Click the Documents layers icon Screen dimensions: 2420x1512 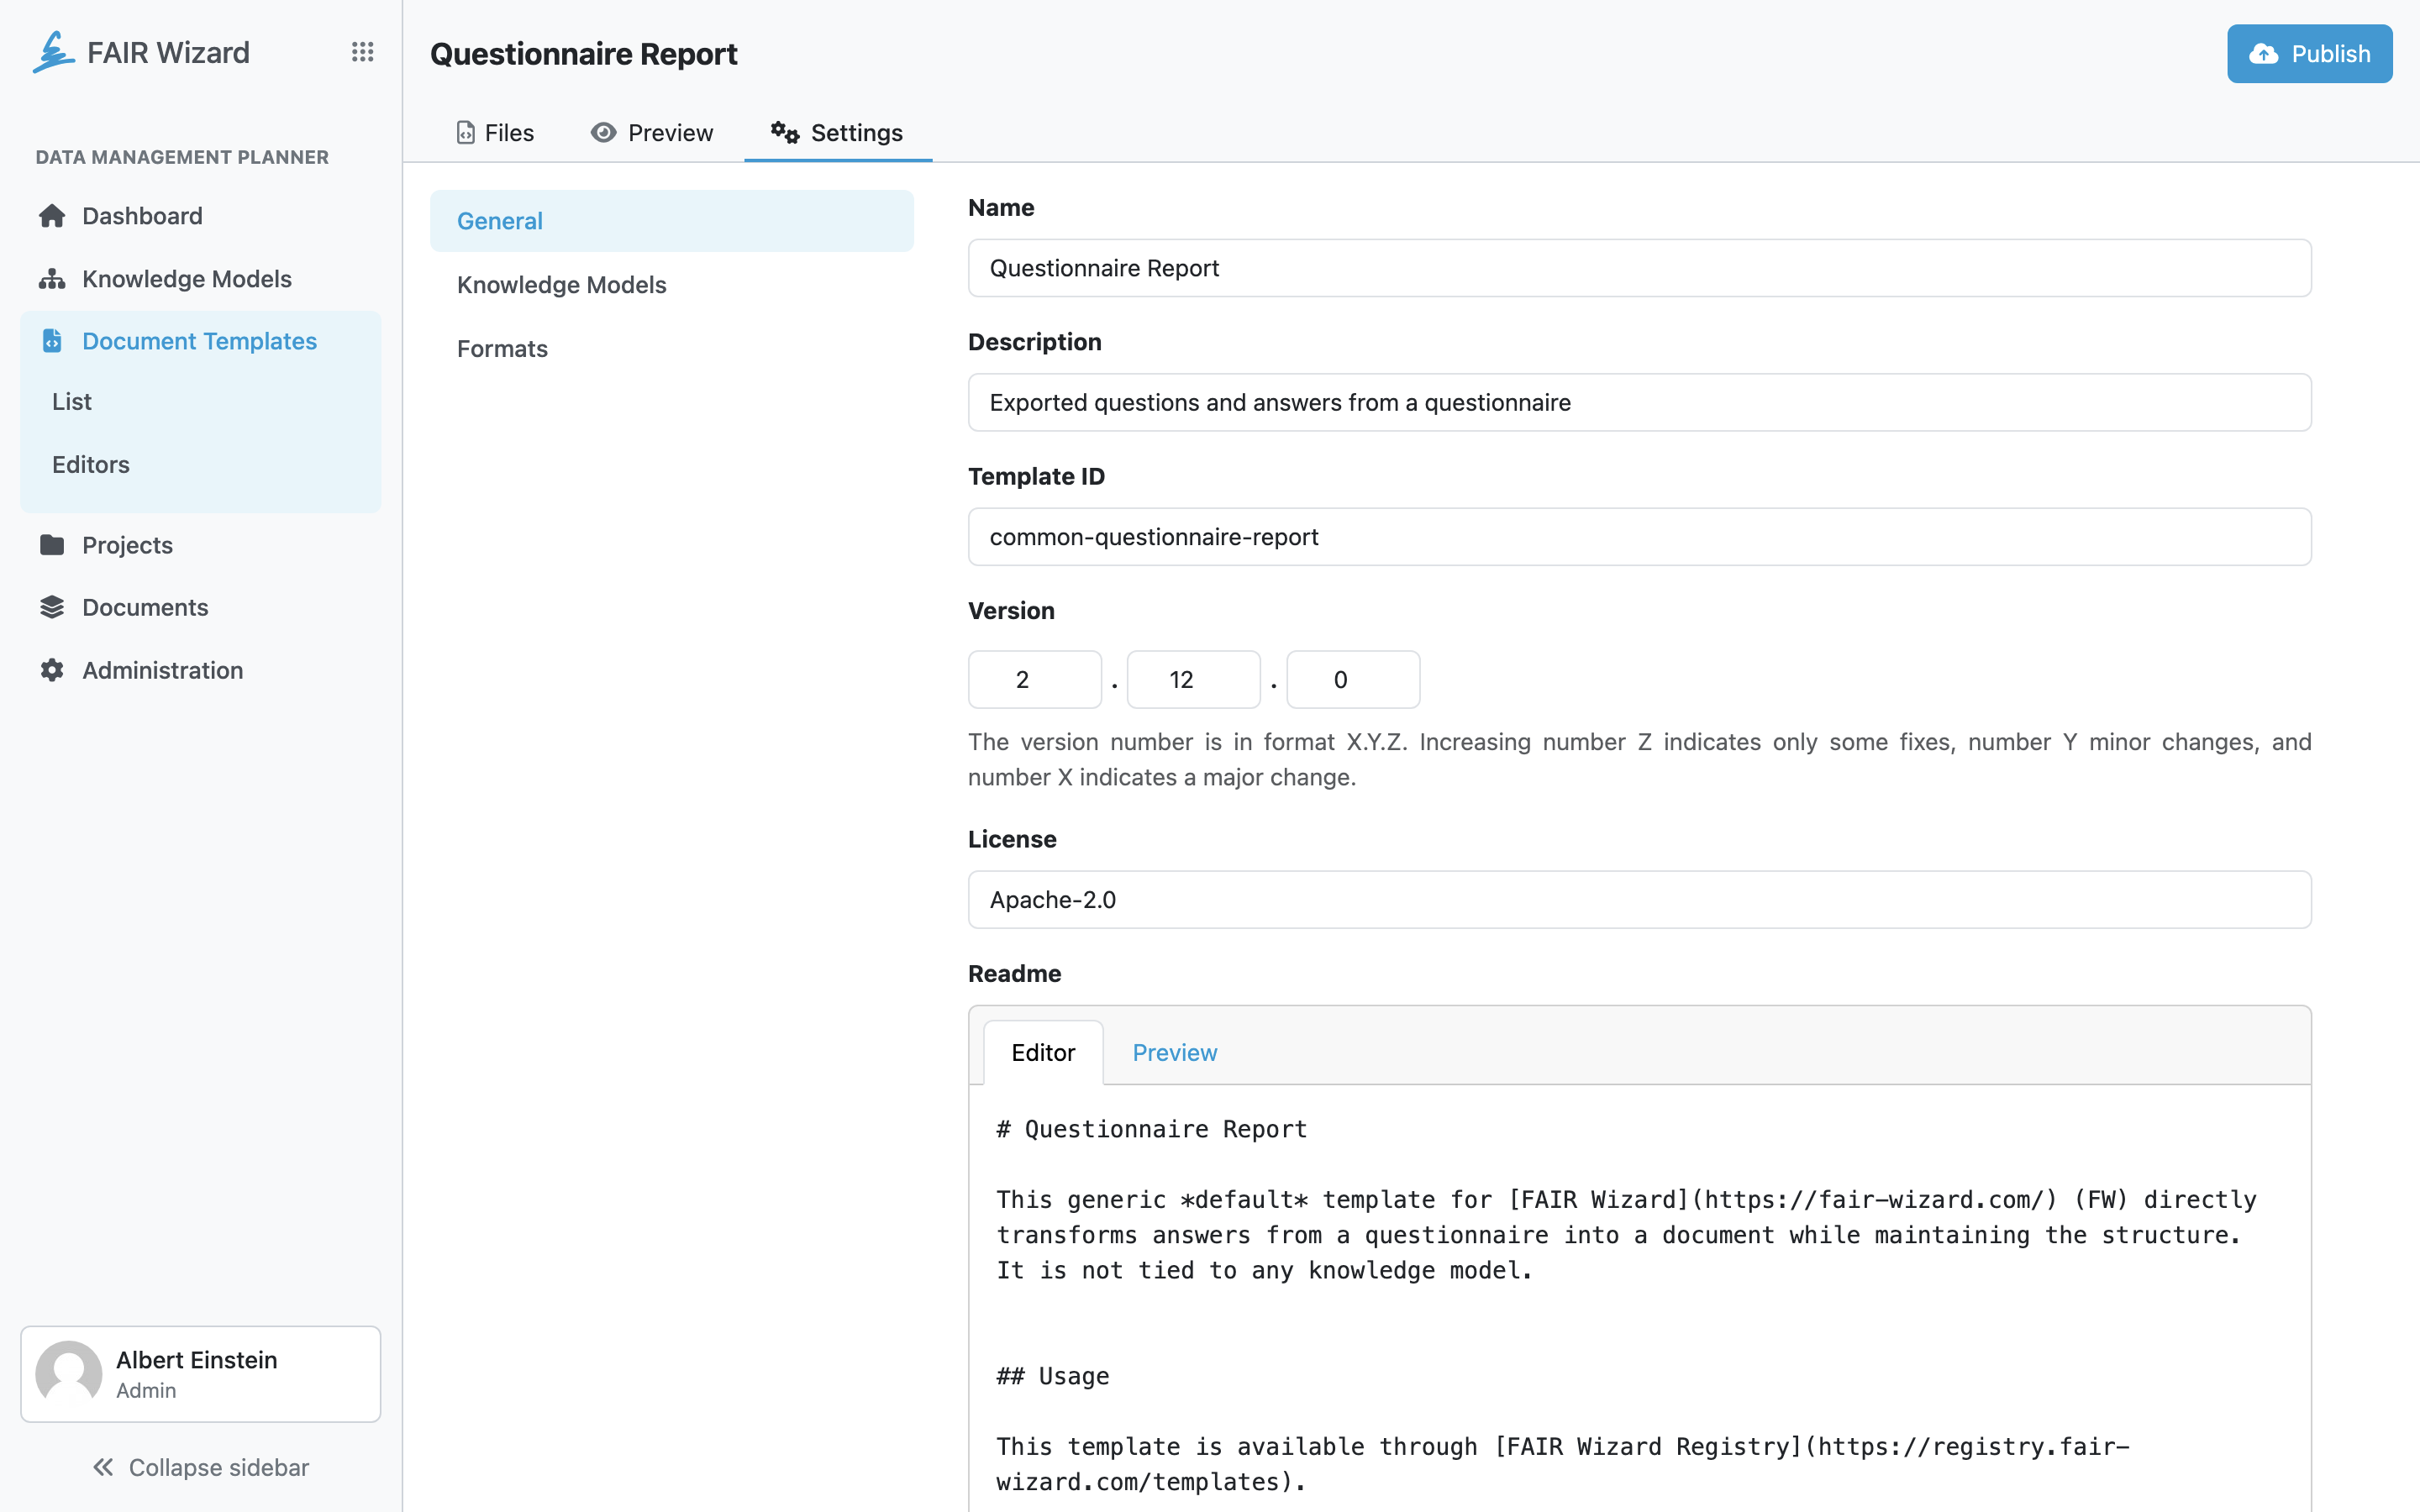tap(52, 607)
